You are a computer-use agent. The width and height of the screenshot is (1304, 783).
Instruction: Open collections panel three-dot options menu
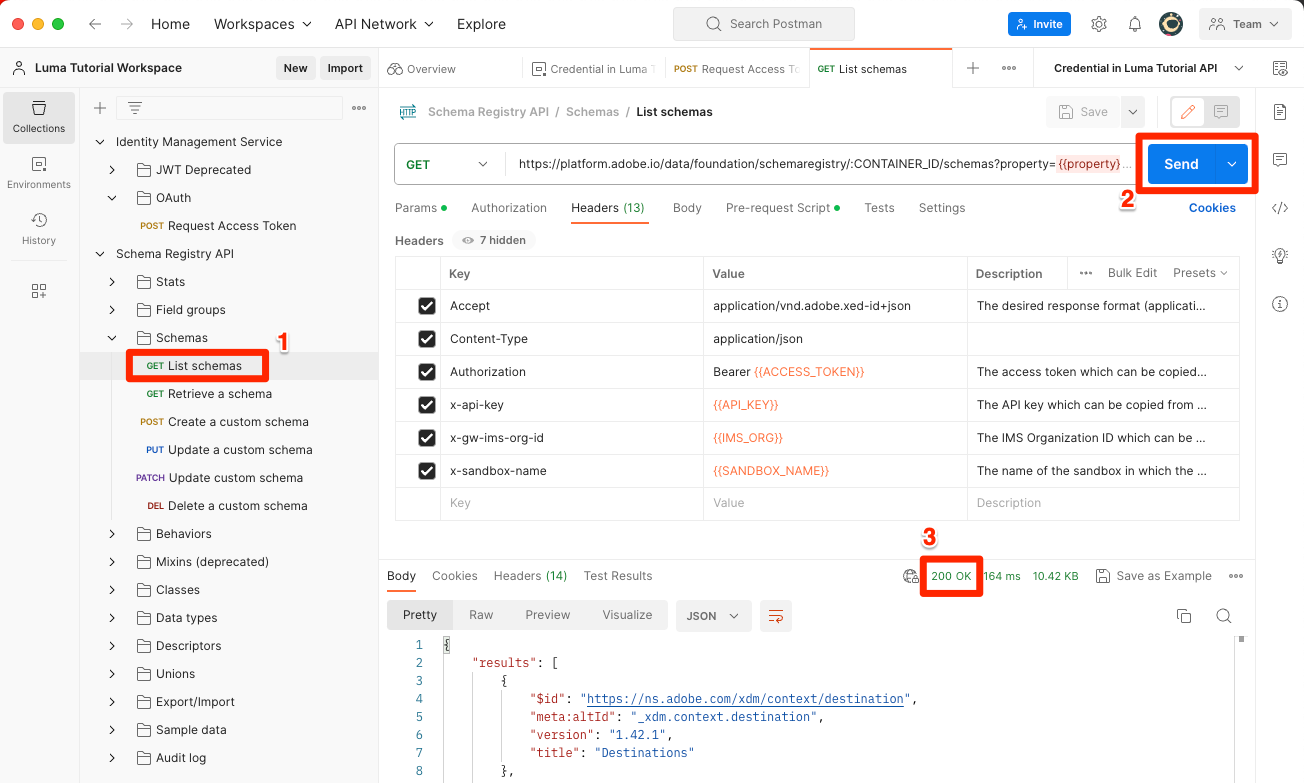coord(358,108)
